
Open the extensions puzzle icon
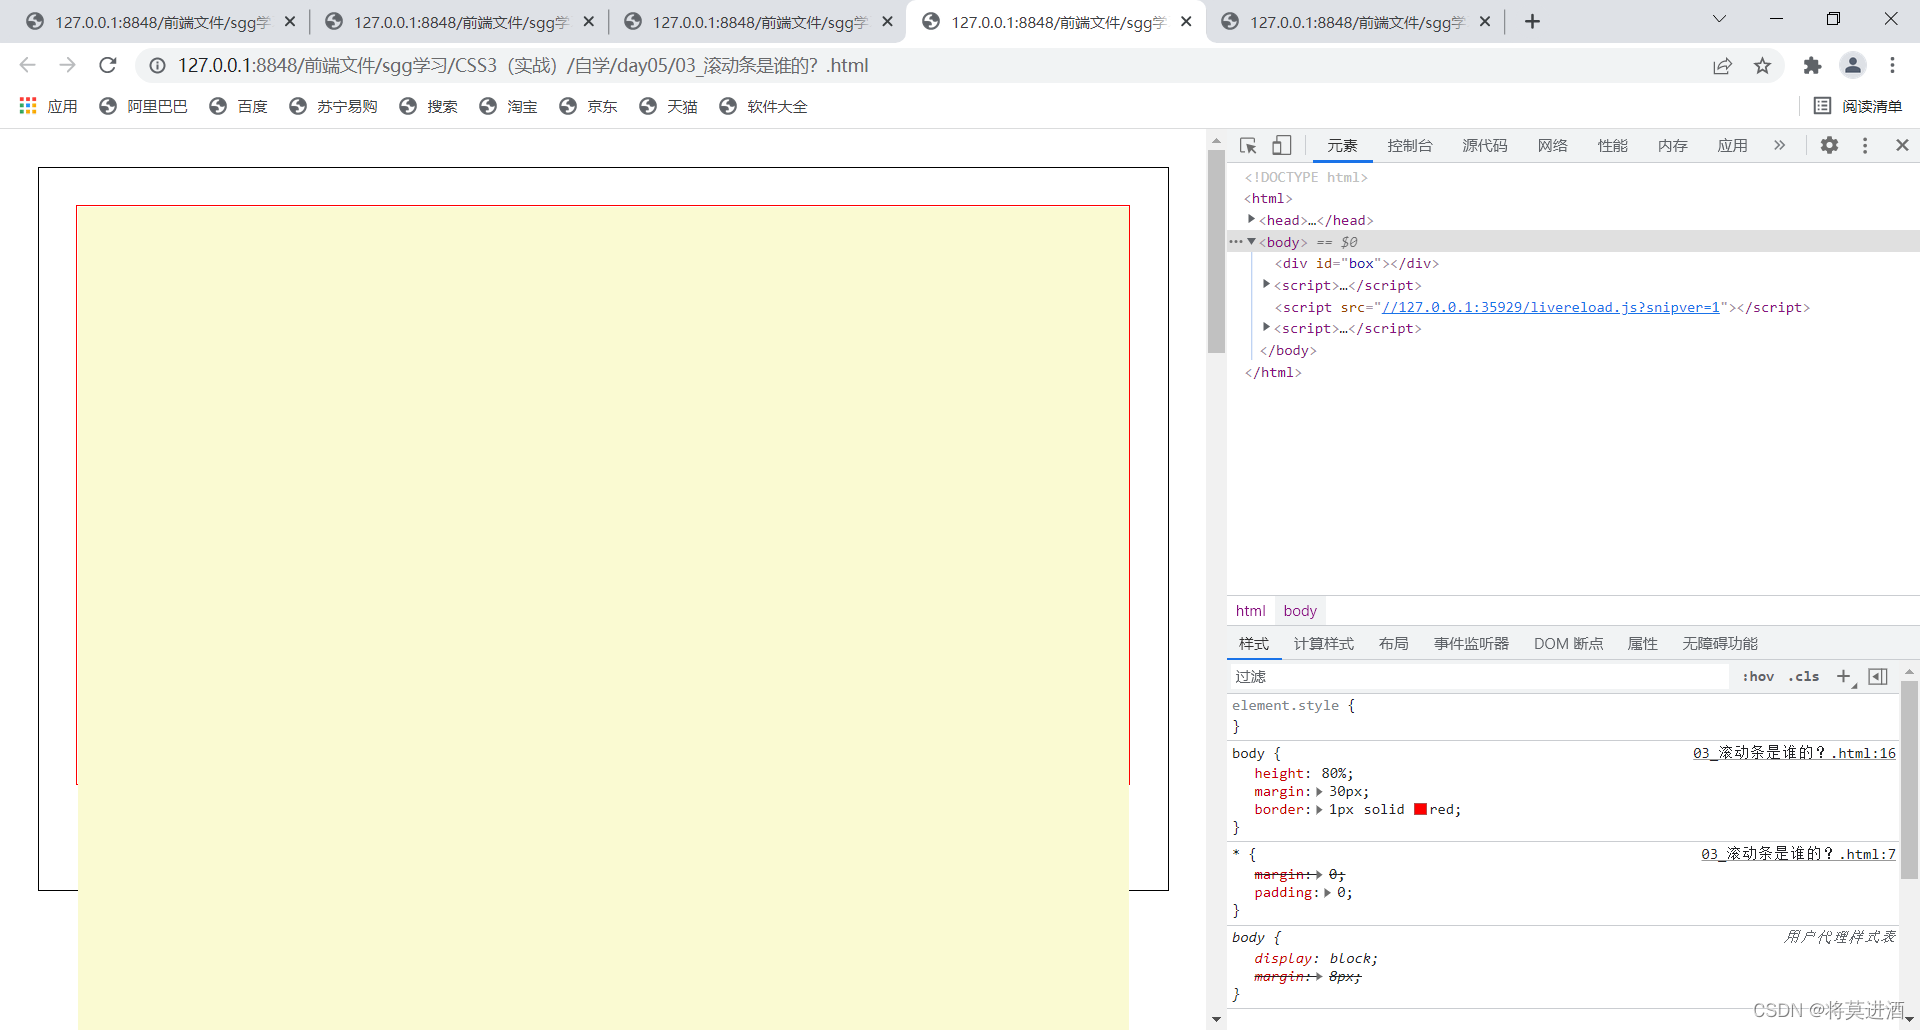click(1812, 66)
